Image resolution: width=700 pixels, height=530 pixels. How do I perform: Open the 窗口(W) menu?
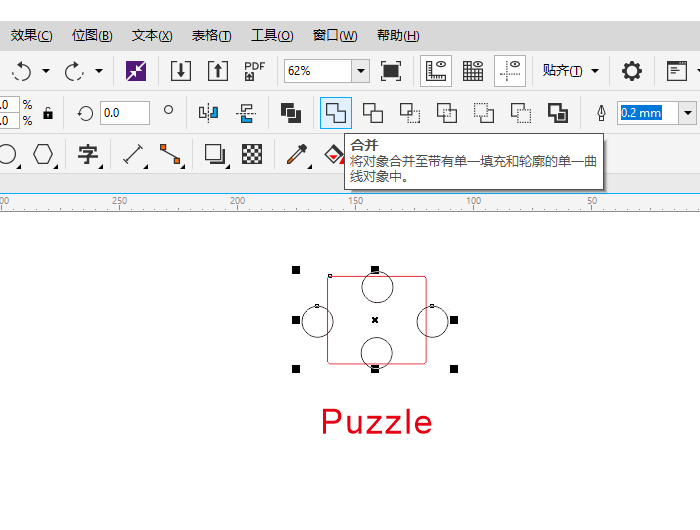click(x=335, y=35)
